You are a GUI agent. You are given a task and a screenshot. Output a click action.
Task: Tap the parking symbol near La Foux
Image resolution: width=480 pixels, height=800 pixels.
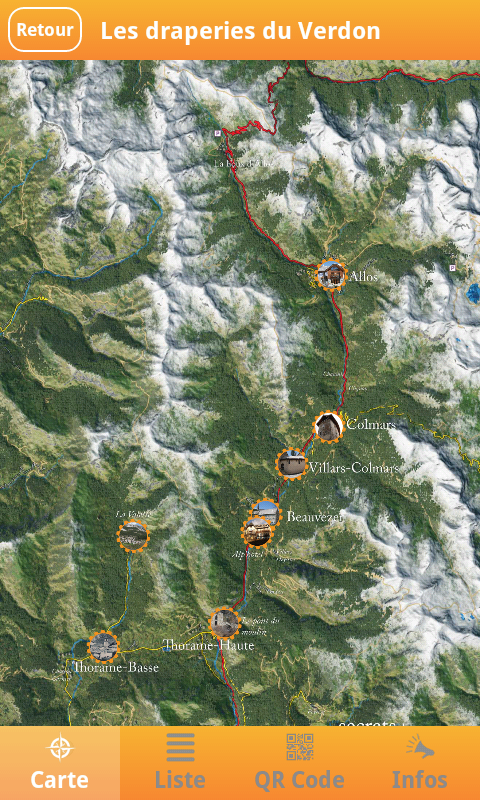coord(219,133)
